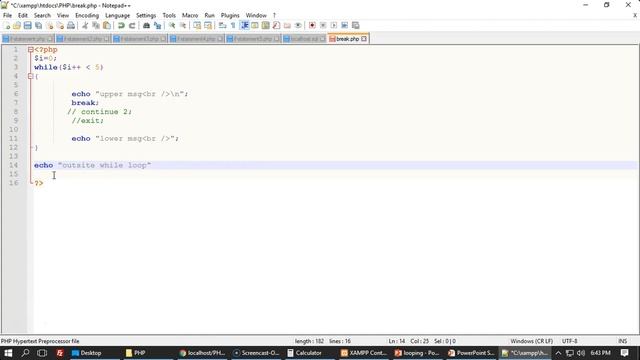640x360 pixels.
Task: Click the Save All toolbar icon
Action: [x=38, y=25]
